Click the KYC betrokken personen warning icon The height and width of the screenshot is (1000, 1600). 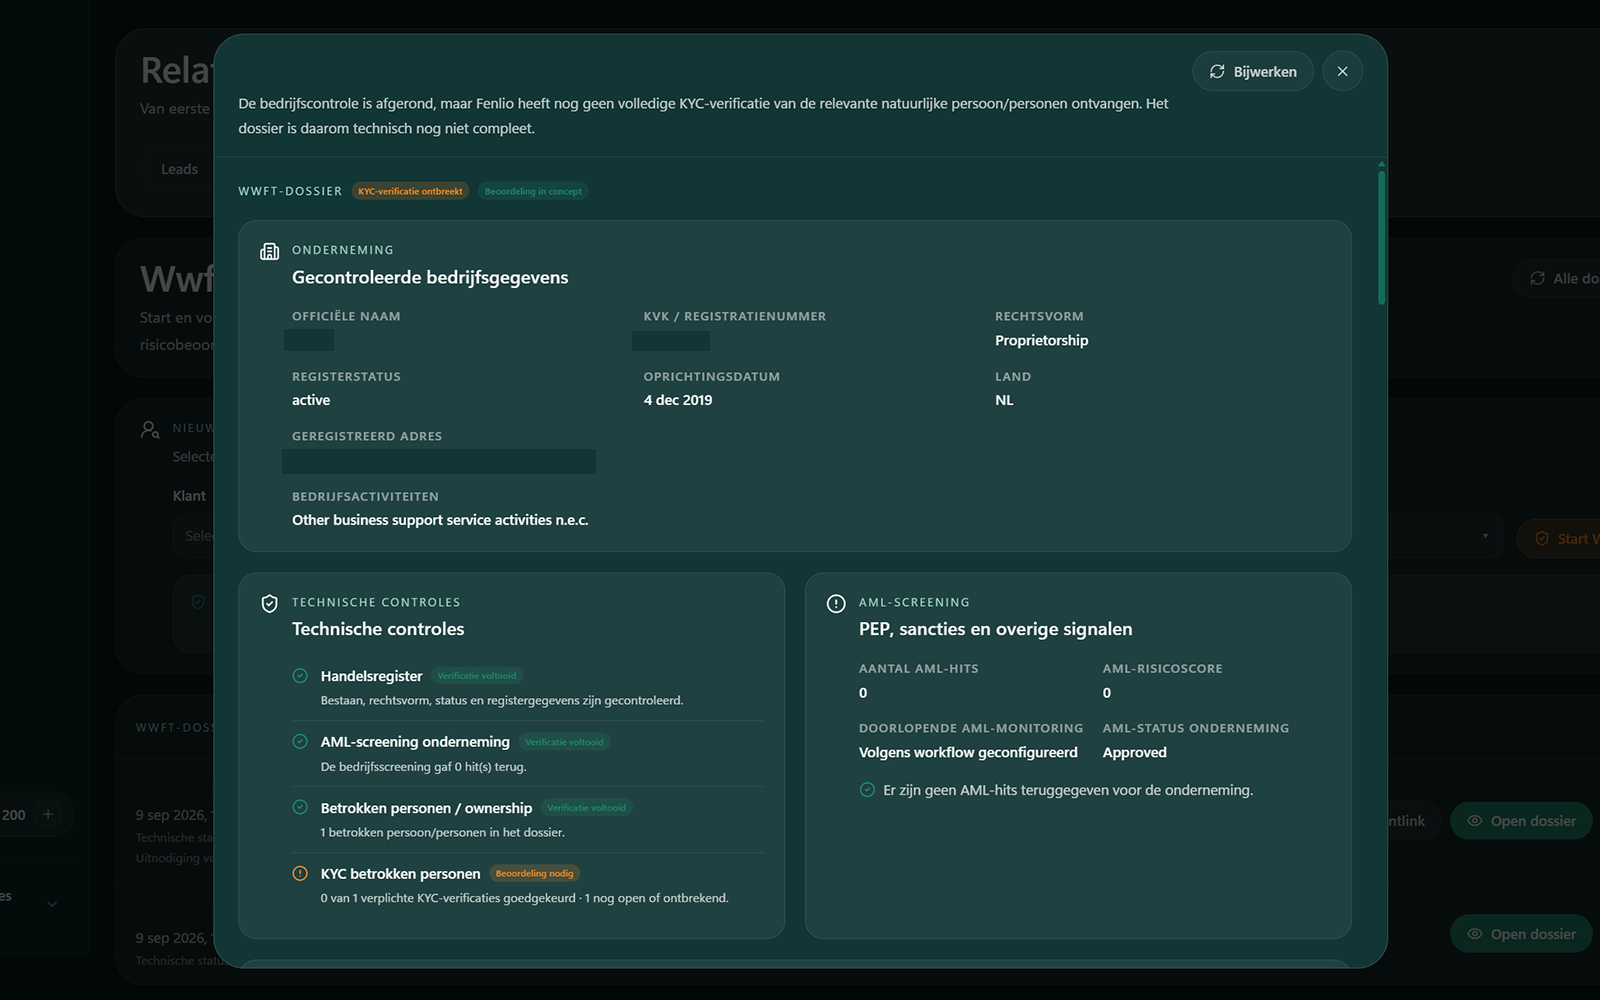pos(300,874)
